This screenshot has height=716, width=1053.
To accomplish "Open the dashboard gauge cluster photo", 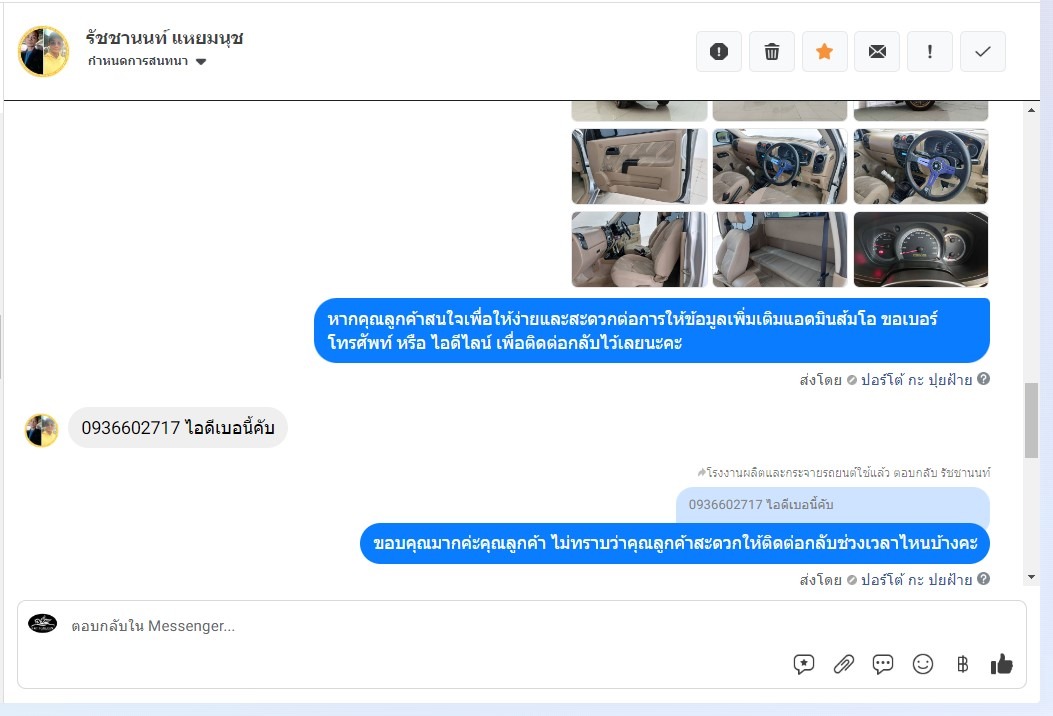I will click(921, 249).
